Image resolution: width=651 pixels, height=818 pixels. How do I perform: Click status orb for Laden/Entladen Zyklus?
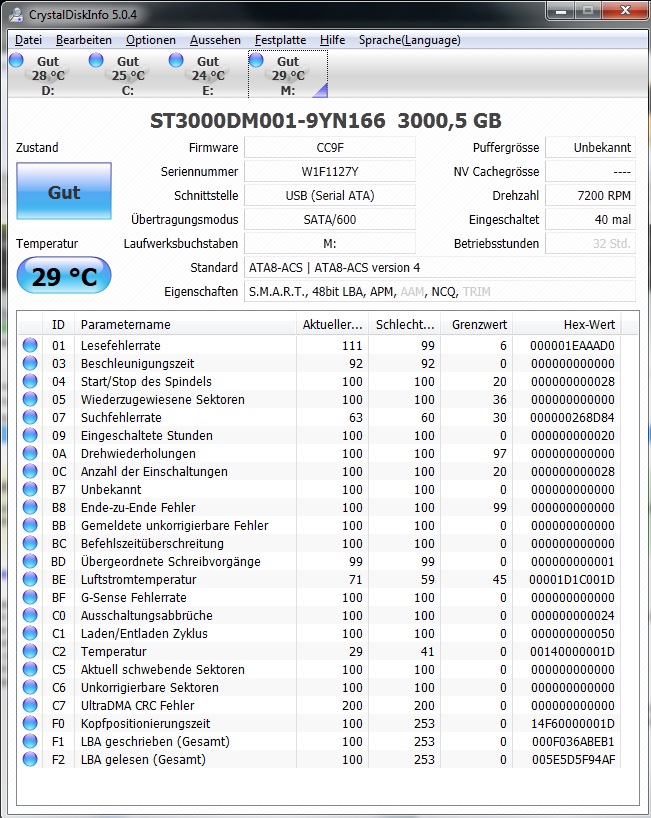(x=30, y=633)
